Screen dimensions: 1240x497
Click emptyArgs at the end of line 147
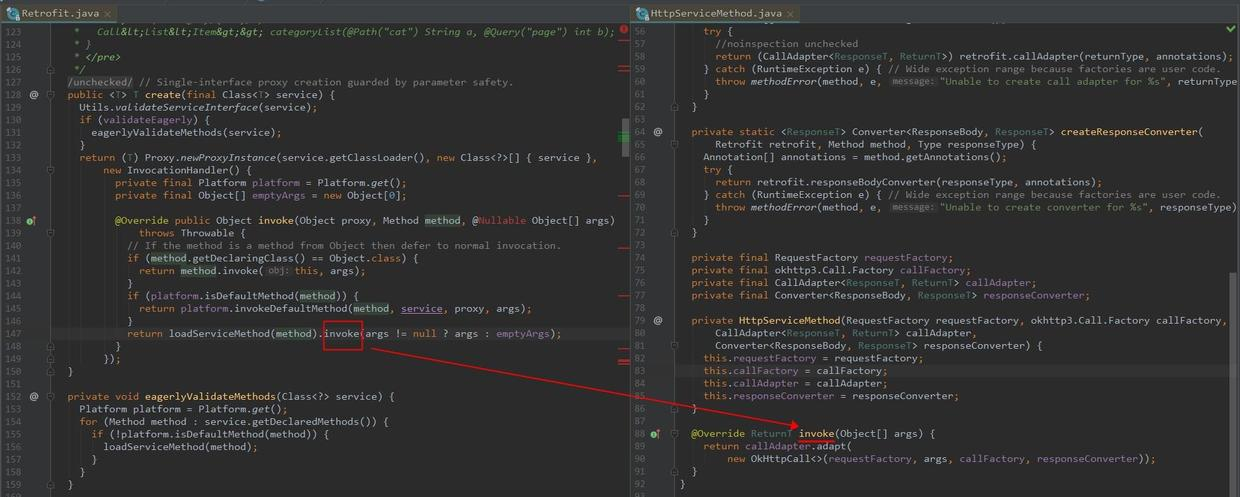point(524,334)
